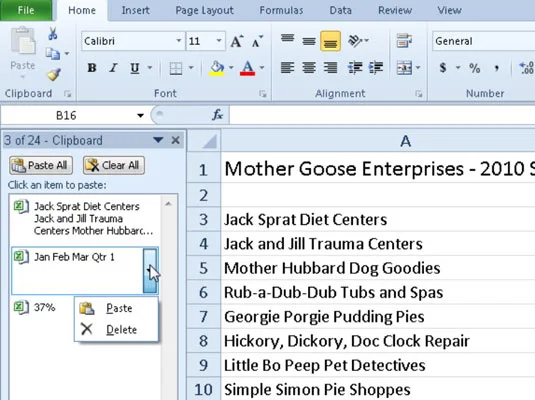Toggle the highlighted Bottom Align button
Viewport: 535px width, 400px height.
pyautogui.click(x=330, y=41)
